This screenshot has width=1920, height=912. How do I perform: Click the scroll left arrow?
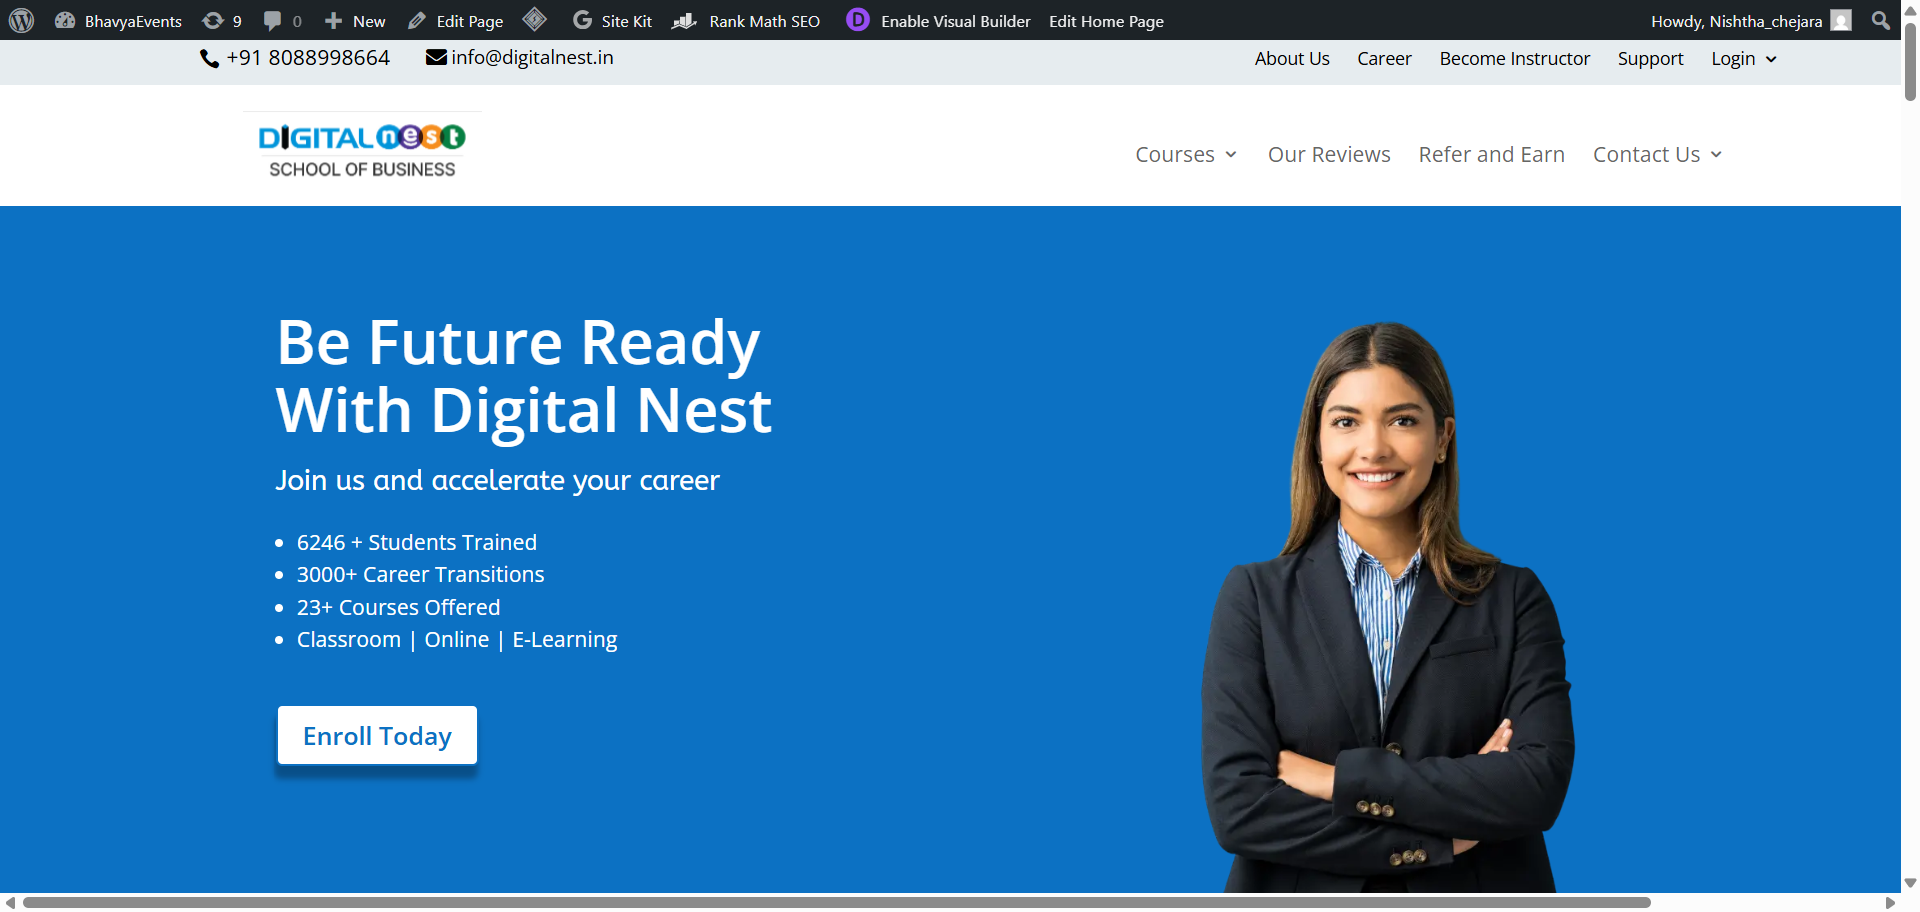[10, 902]
